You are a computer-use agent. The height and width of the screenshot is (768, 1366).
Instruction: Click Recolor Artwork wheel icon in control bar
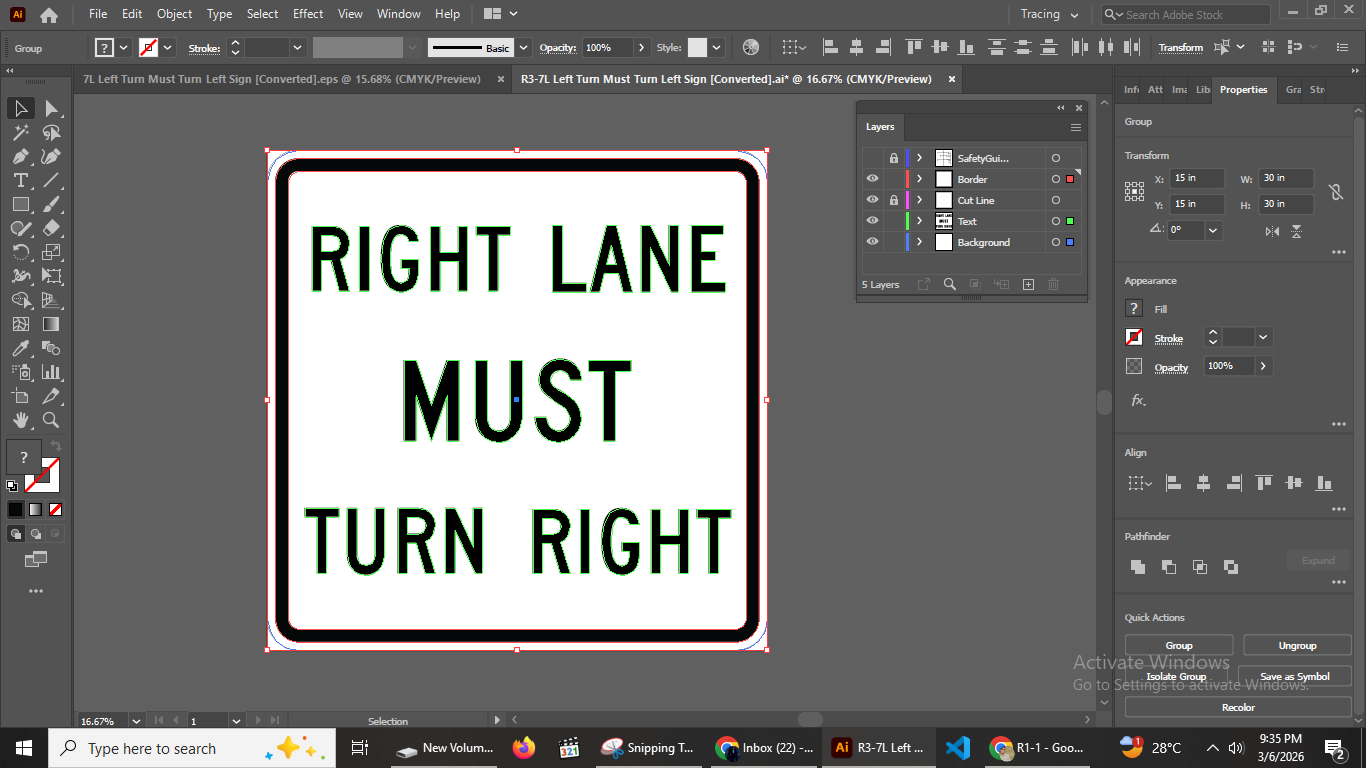[751, 47]
